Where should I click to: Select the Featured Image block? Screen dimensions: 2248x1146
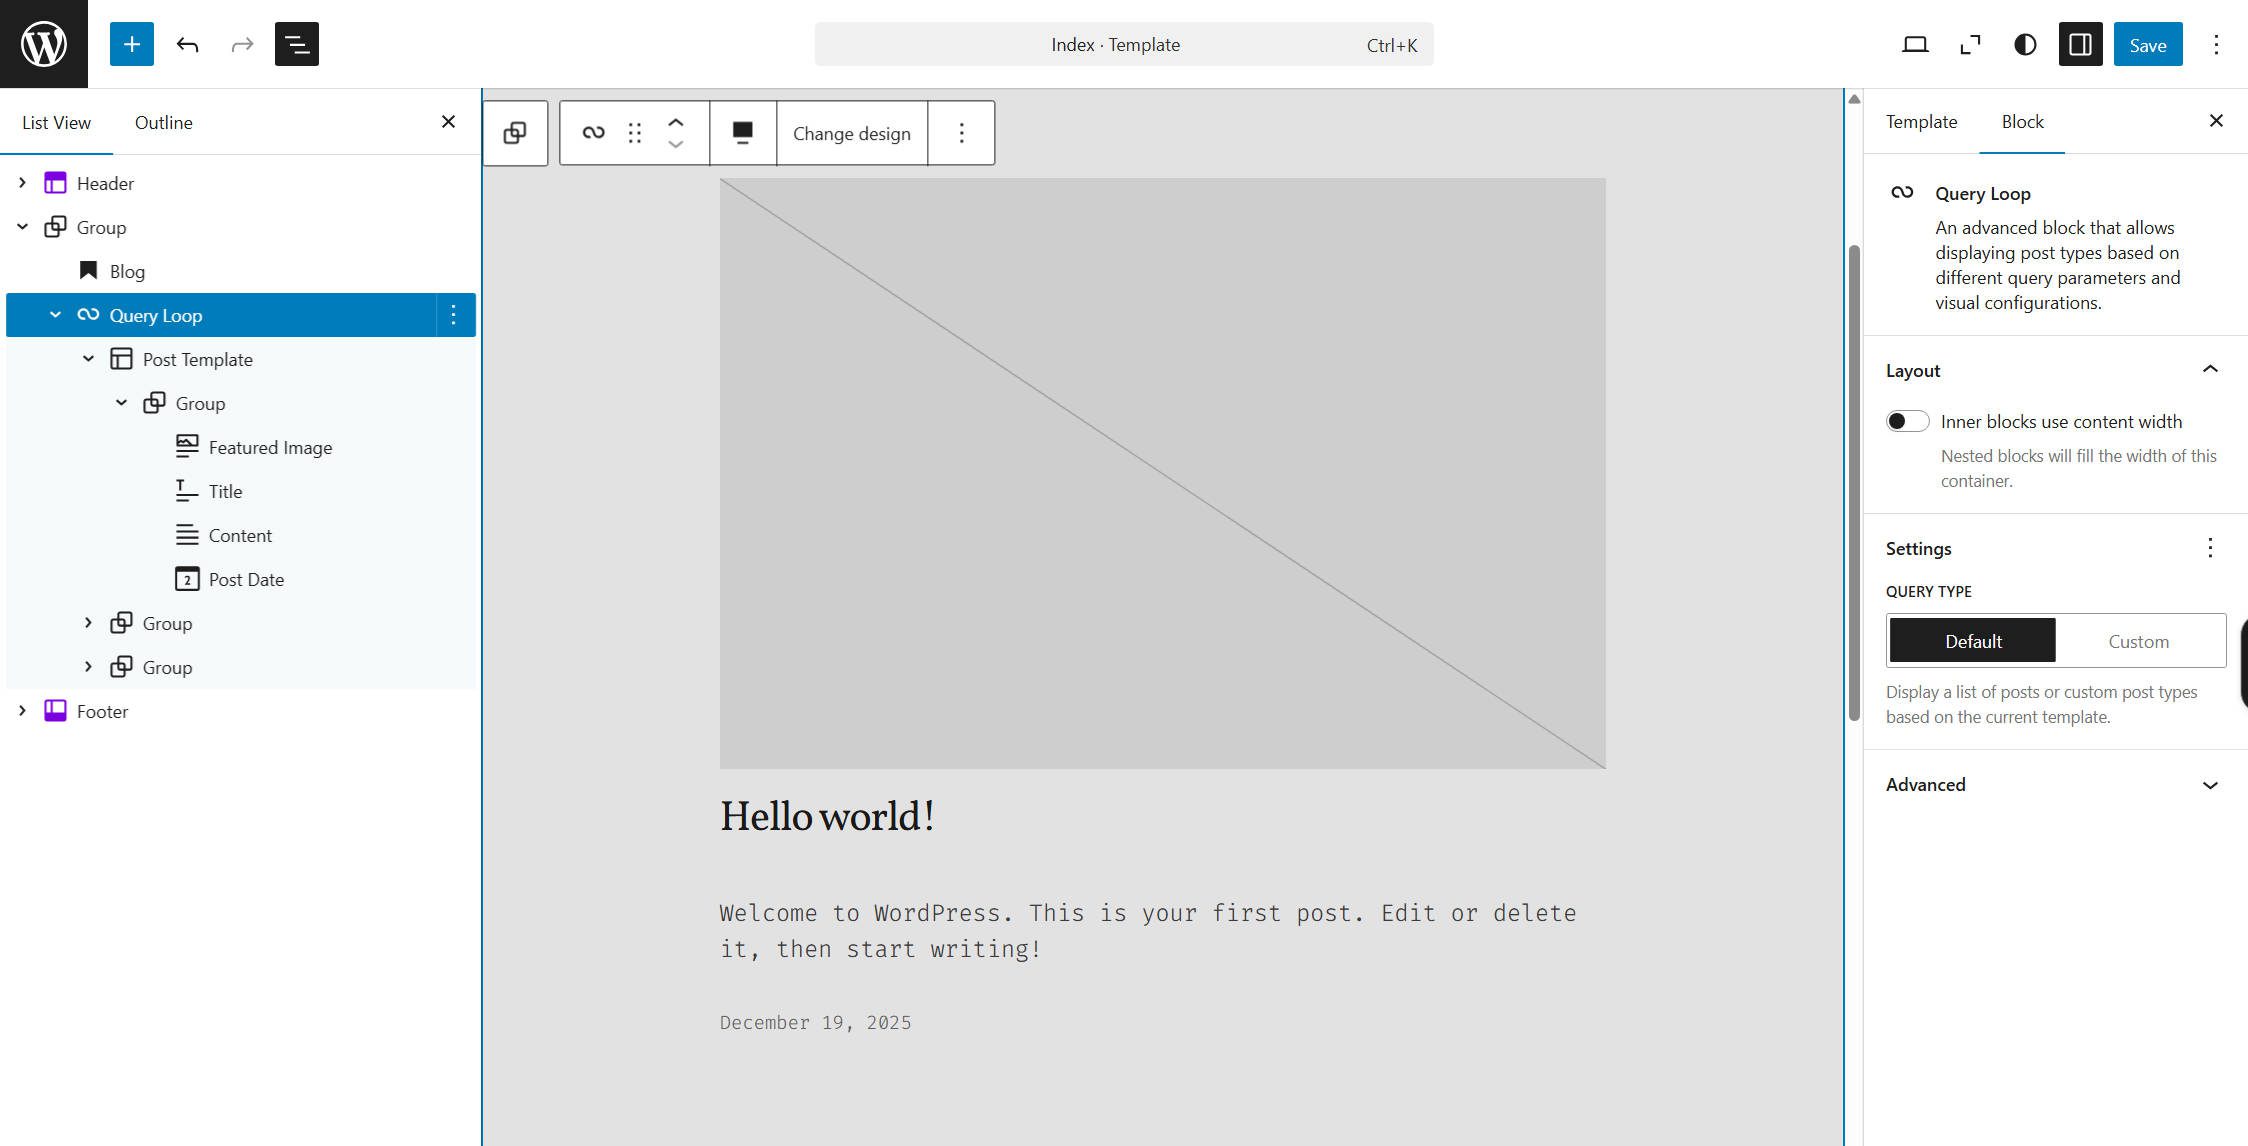pos(270,447)
